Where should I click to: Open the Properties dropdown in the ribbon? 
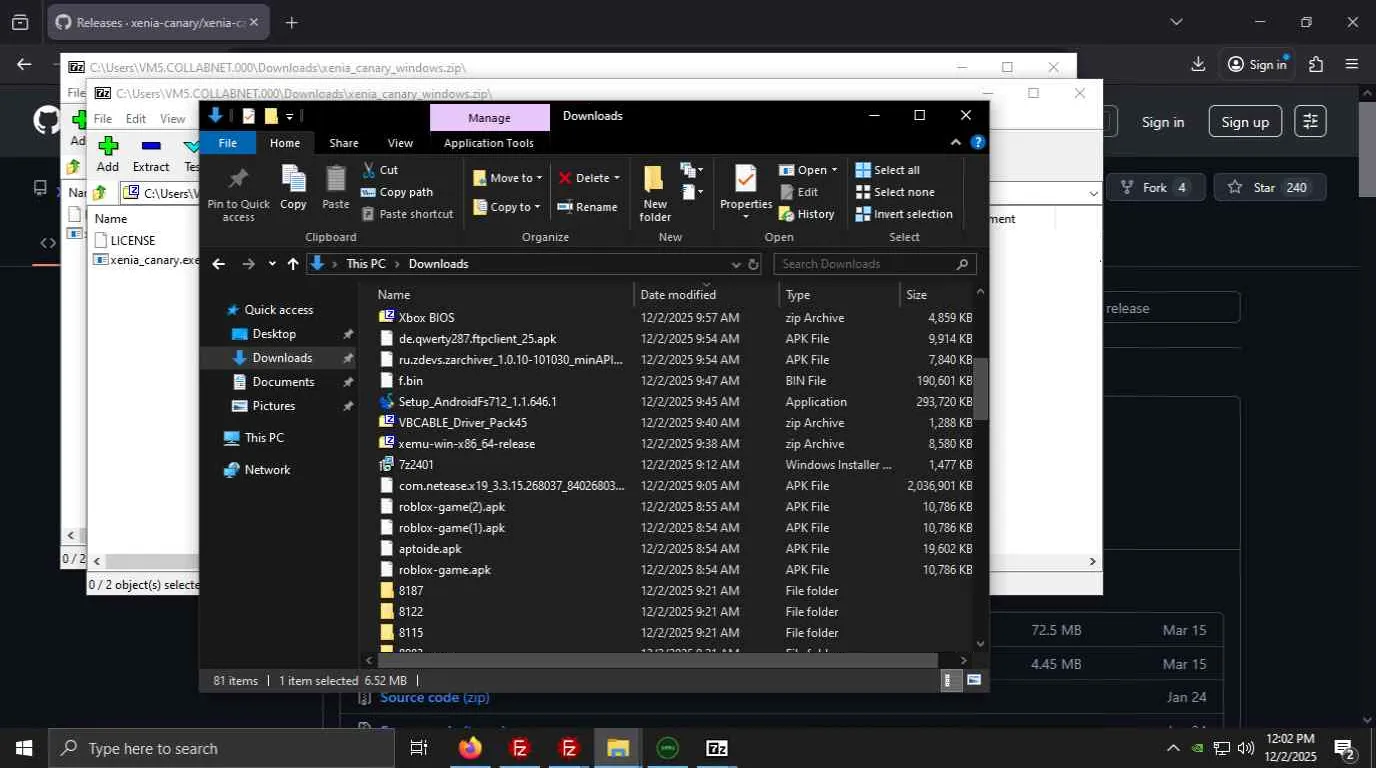click(x=746, y=217)
